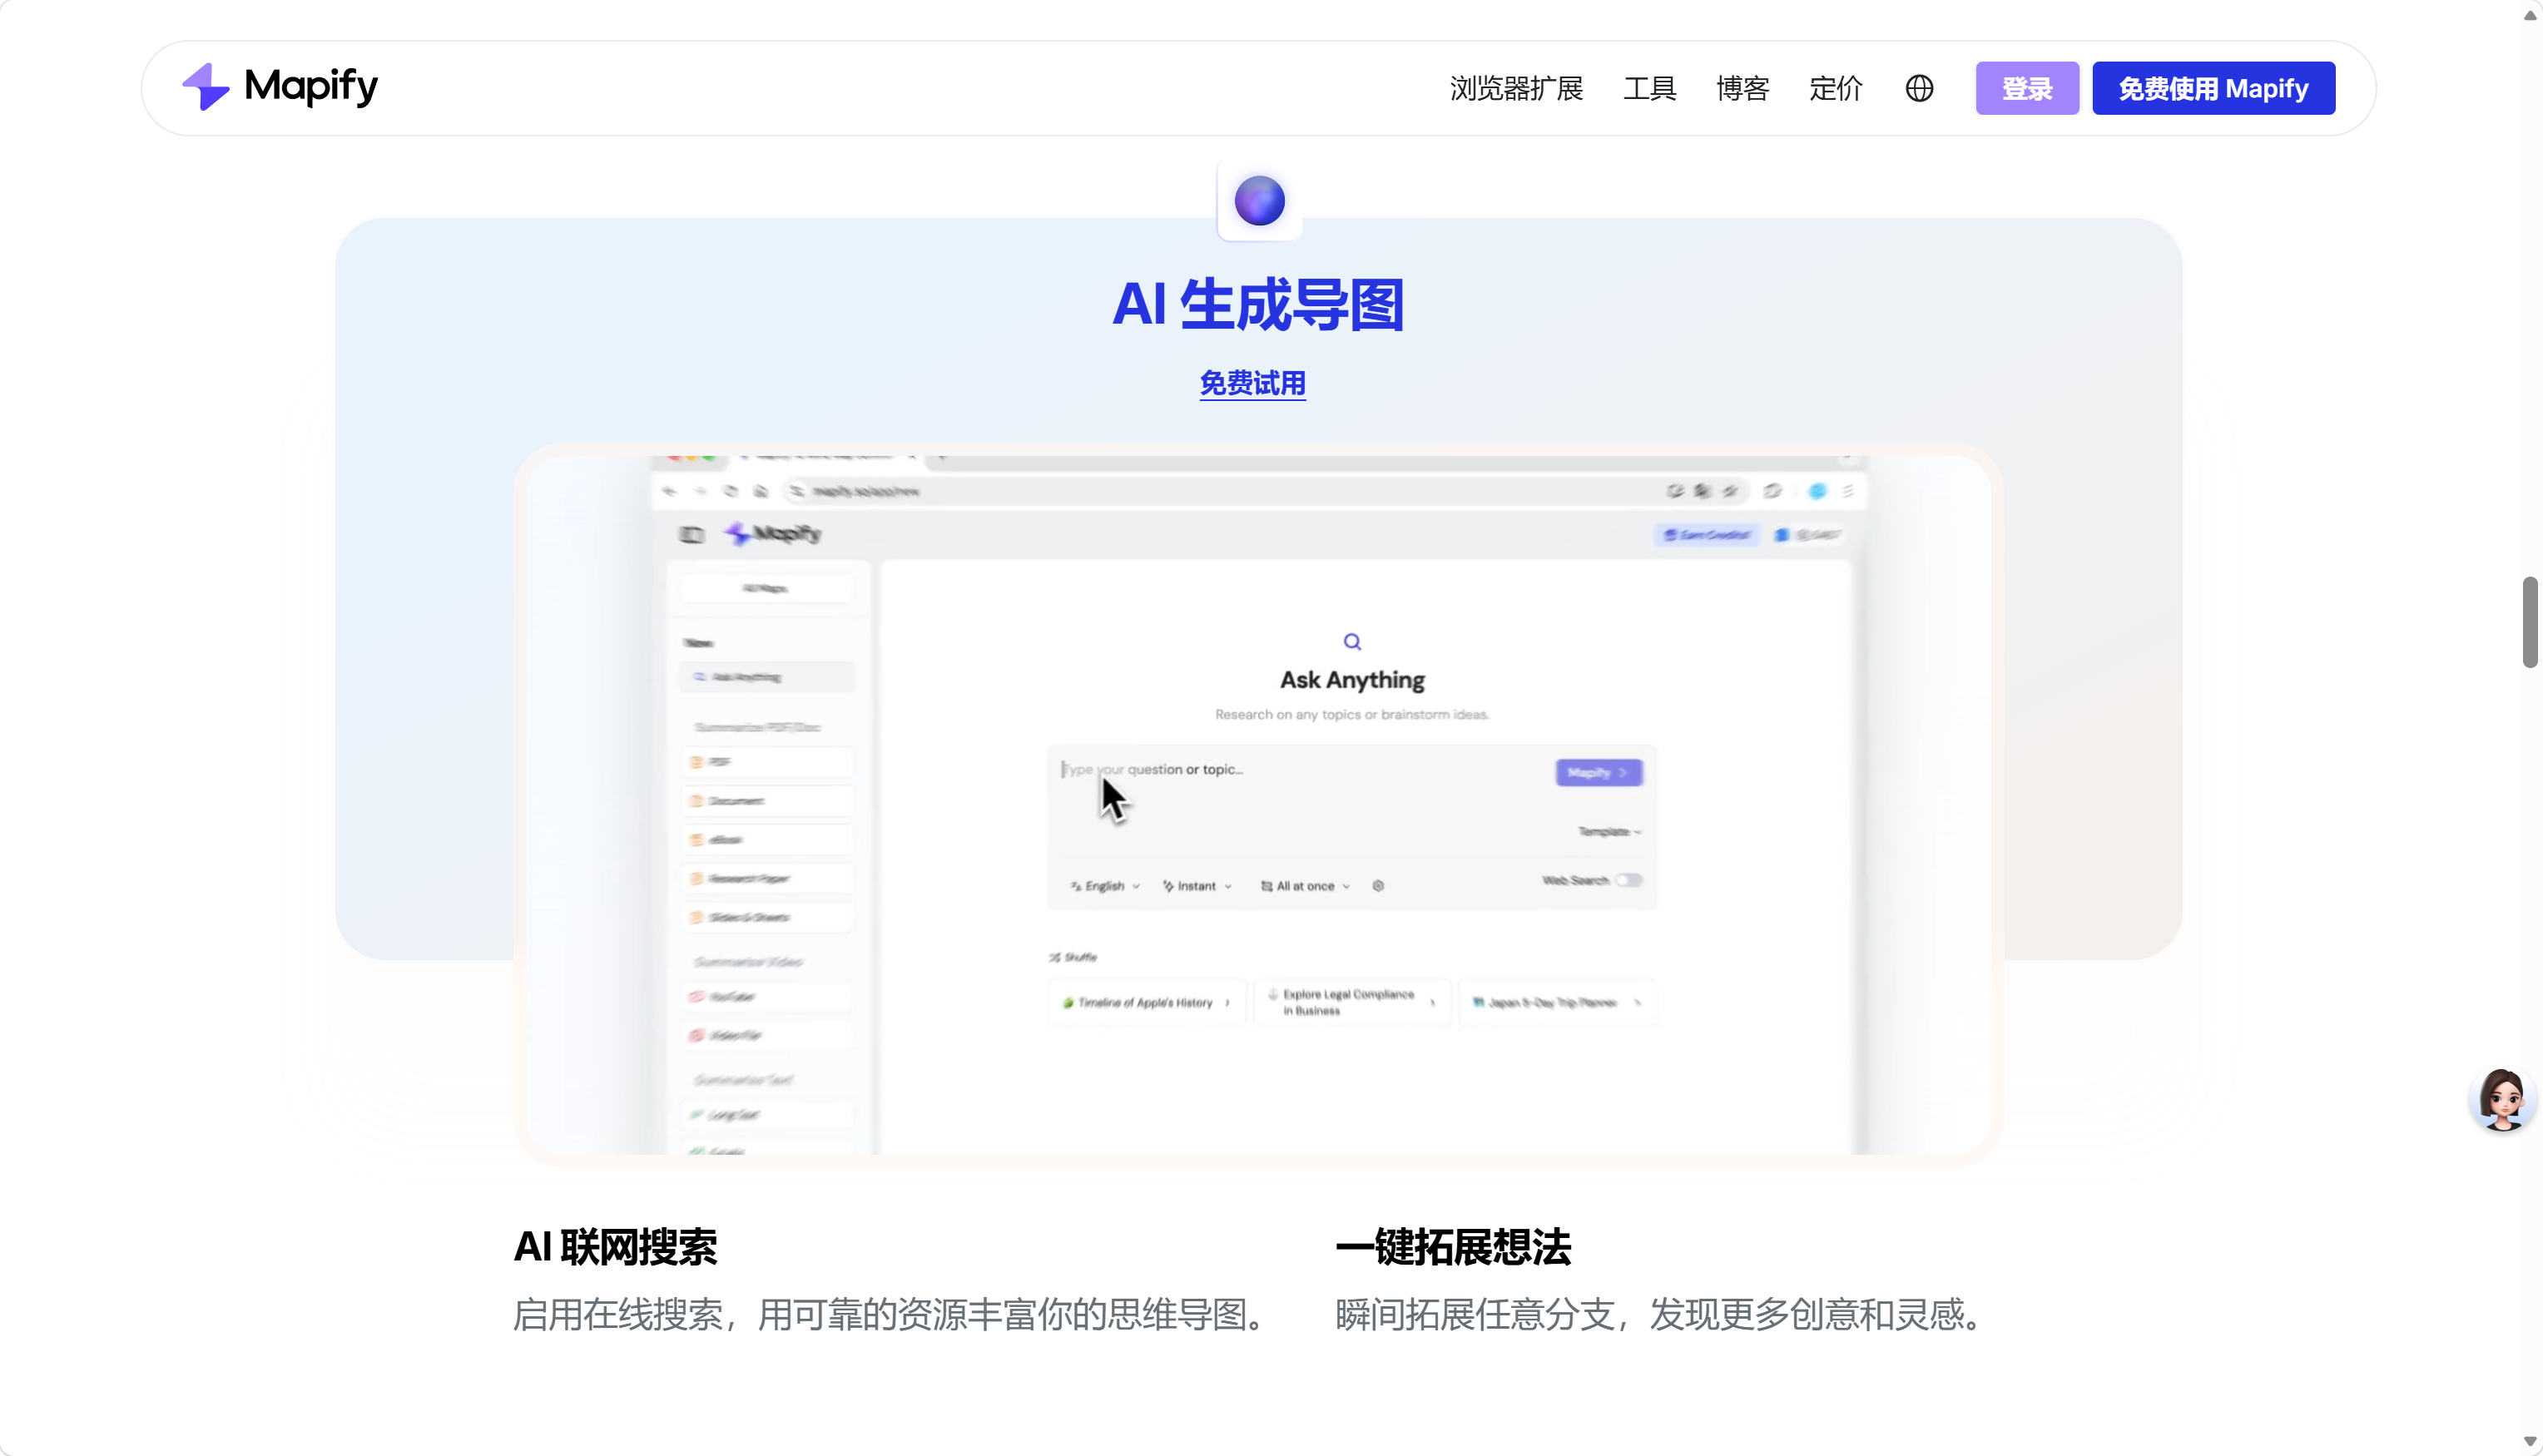
Task: Open the language globe selector
Action: (x=1919, y=88)
